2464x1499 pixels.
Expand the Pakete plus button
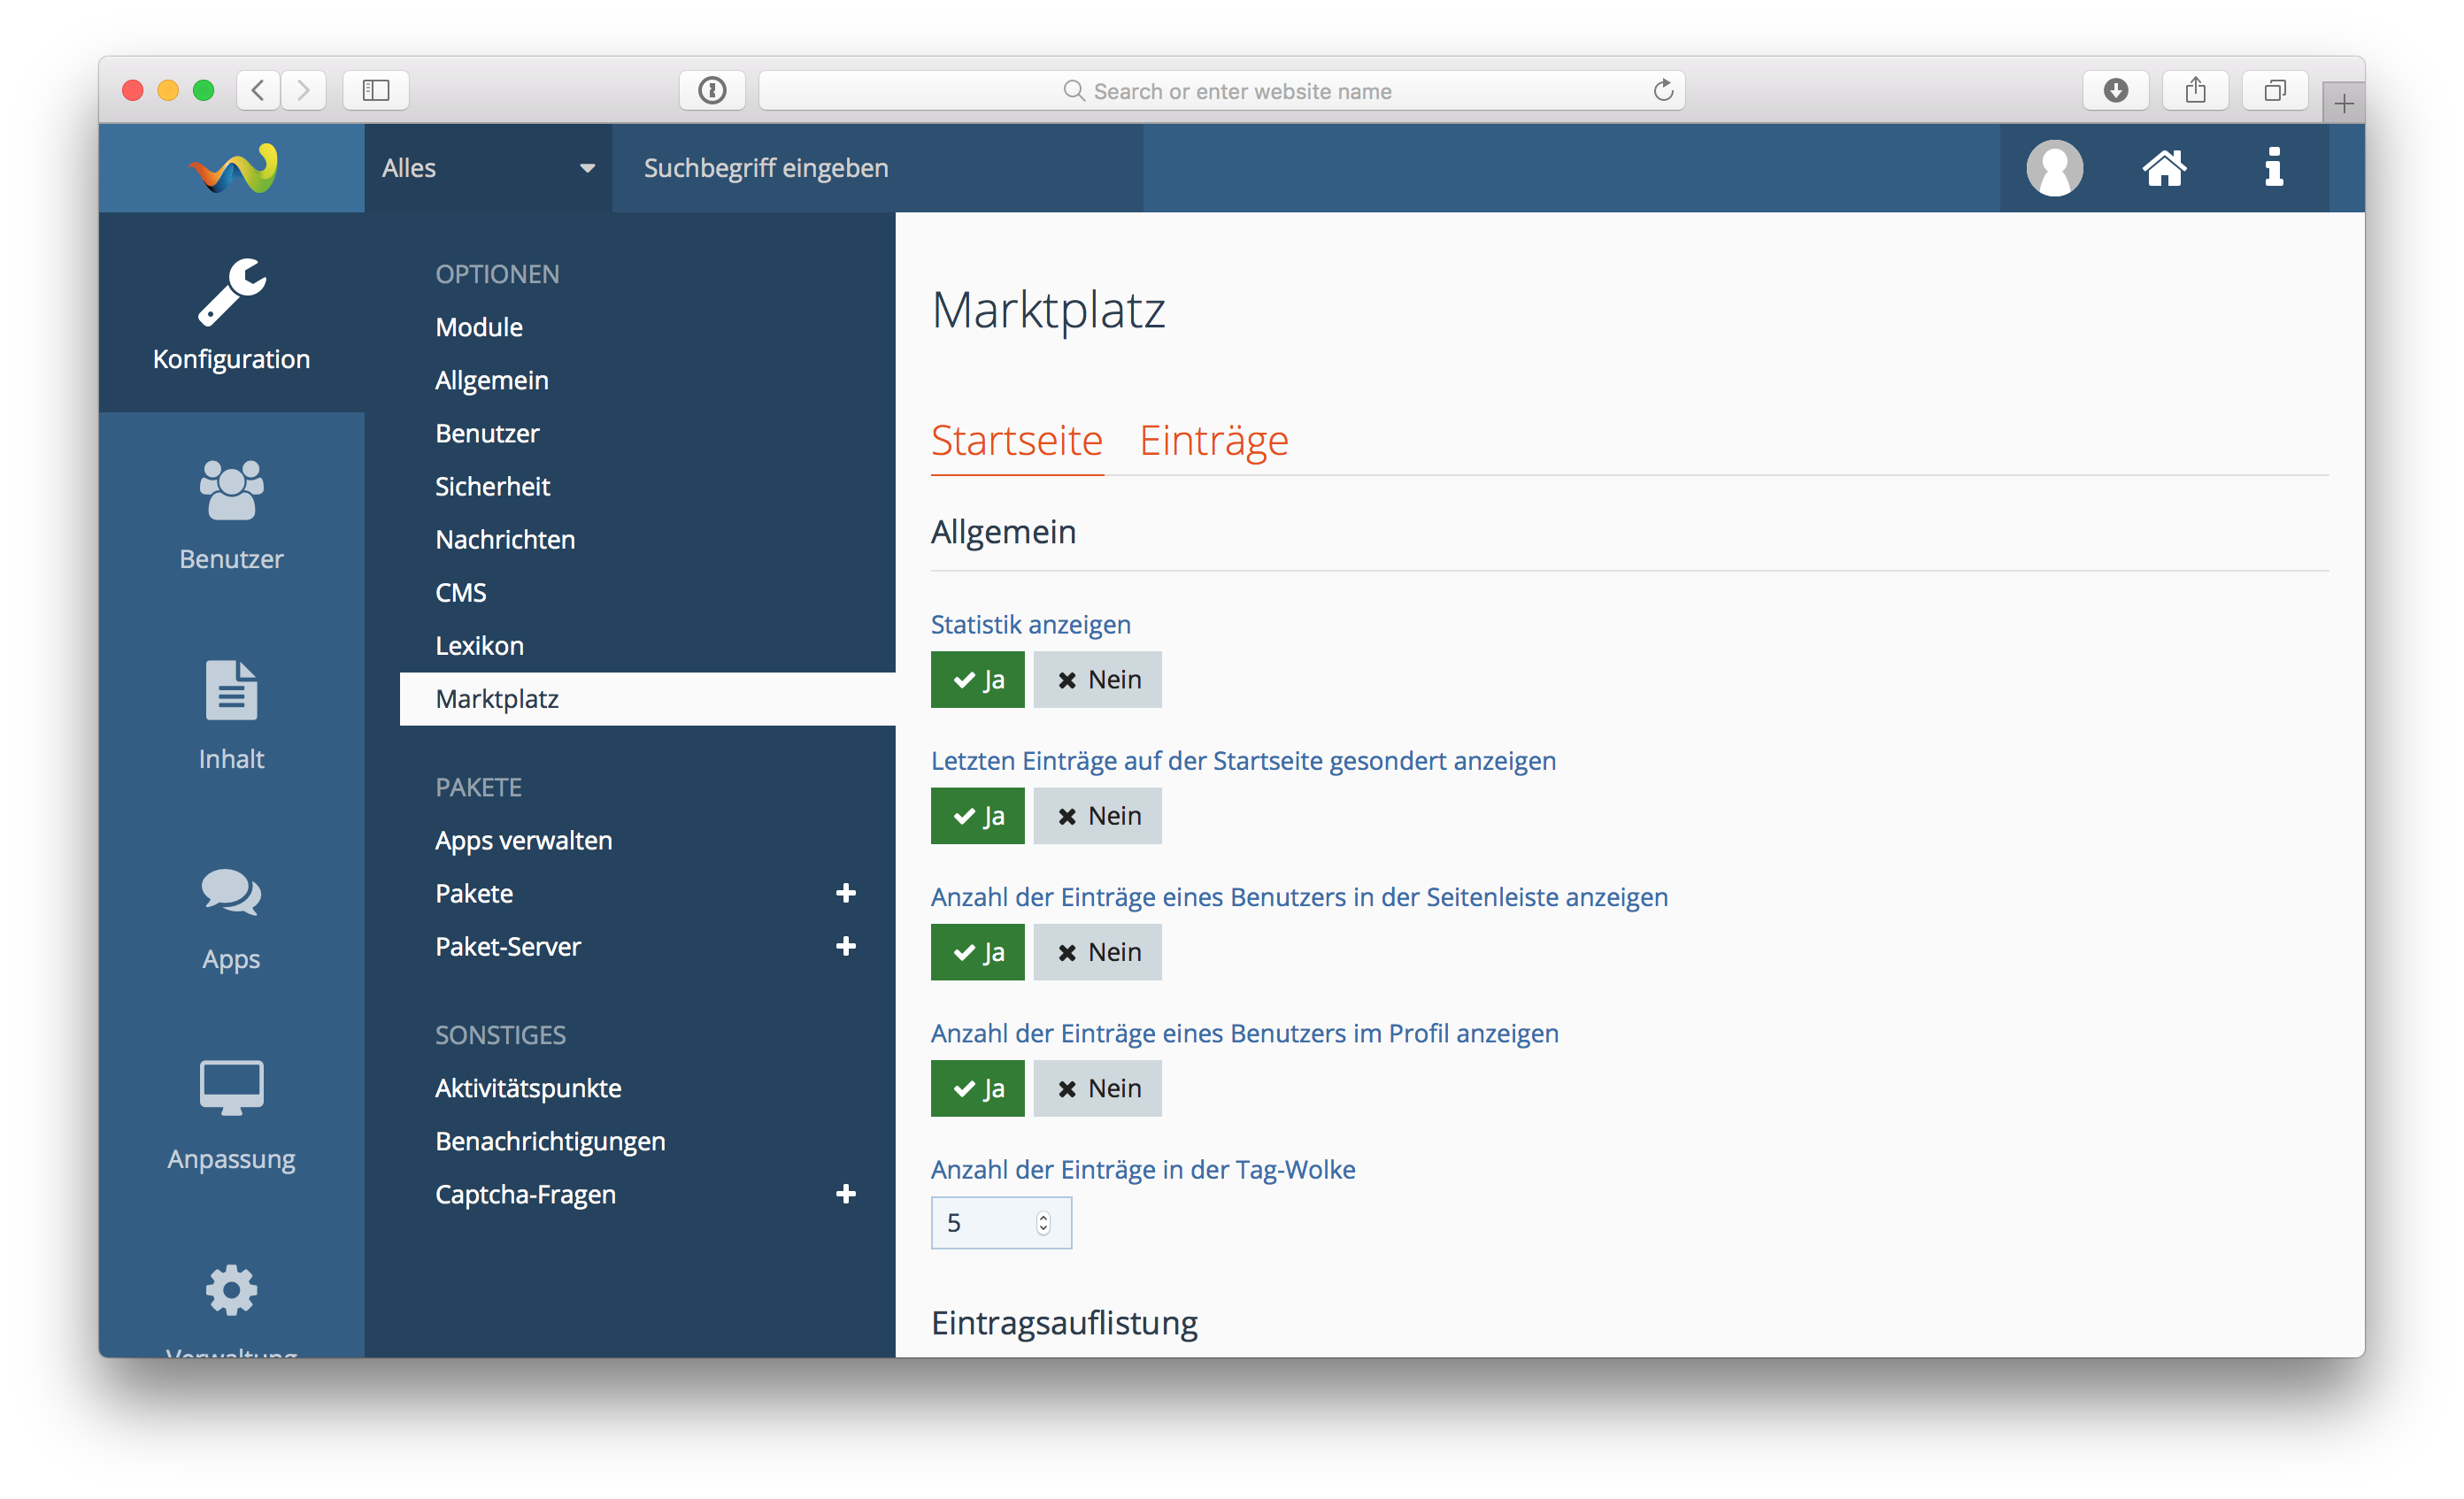[845, 893]
